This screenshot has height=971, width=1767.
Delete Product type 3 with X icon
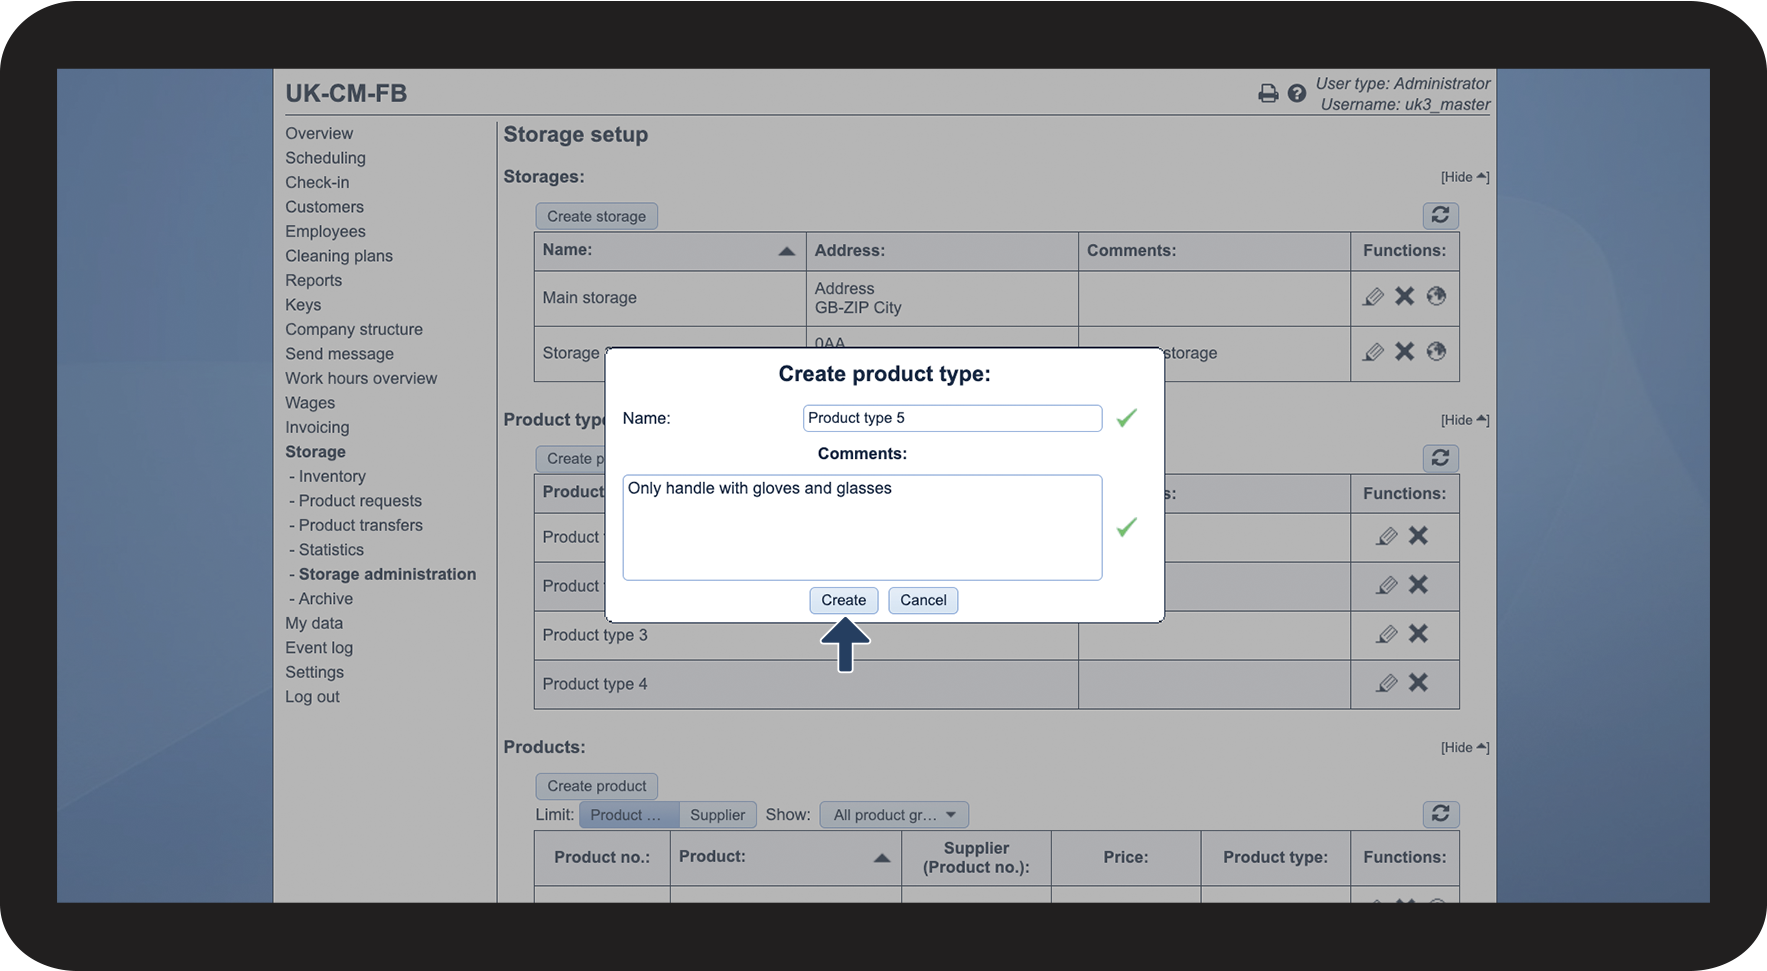click(1418, 633)
